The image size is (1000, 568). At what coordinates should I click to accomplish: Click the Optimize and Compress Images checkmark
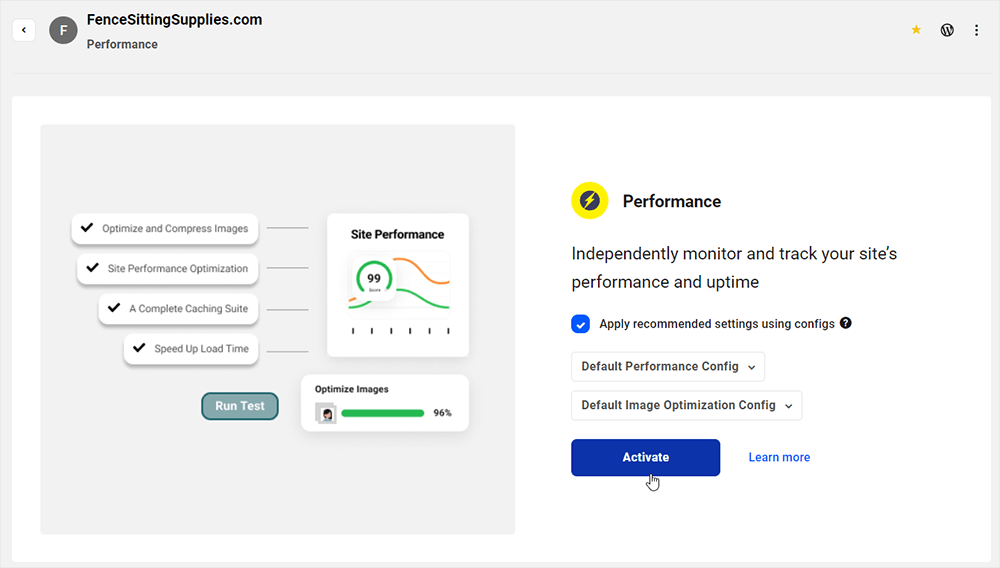pos(87,228)
